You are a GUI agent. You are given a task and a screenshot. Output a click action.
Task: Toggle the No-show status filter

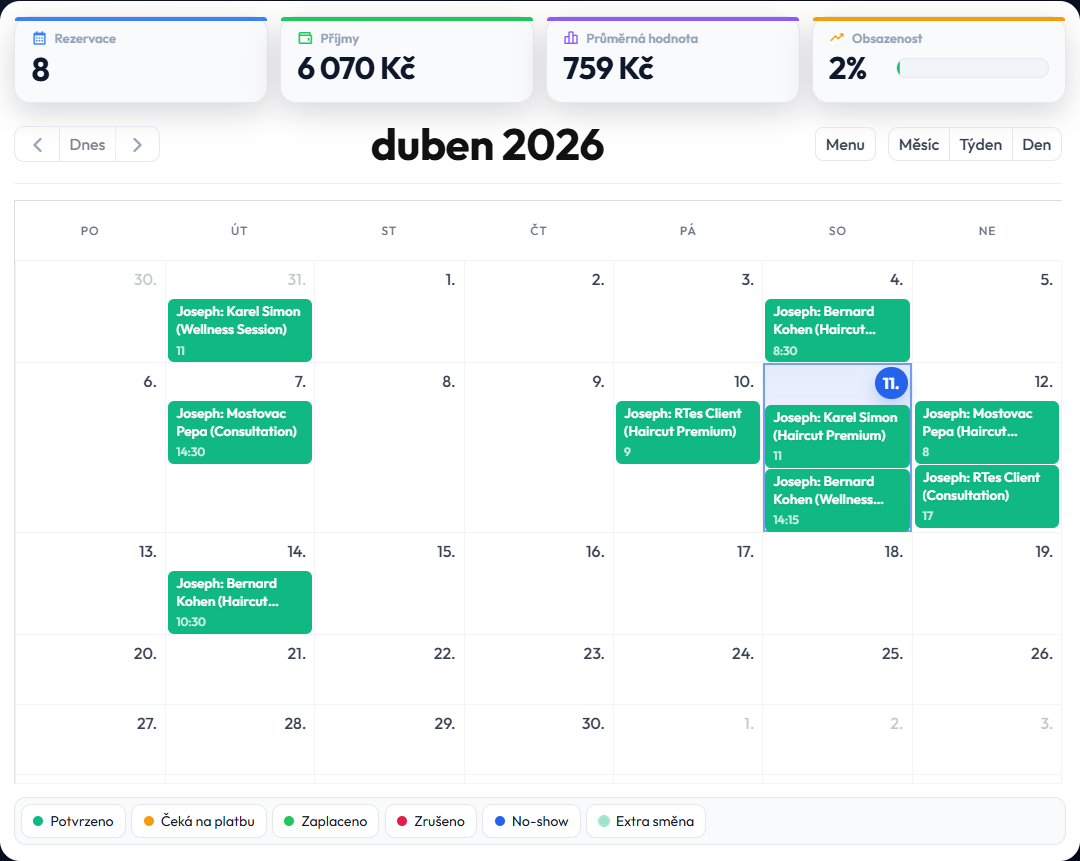click(x=531, y=821)
